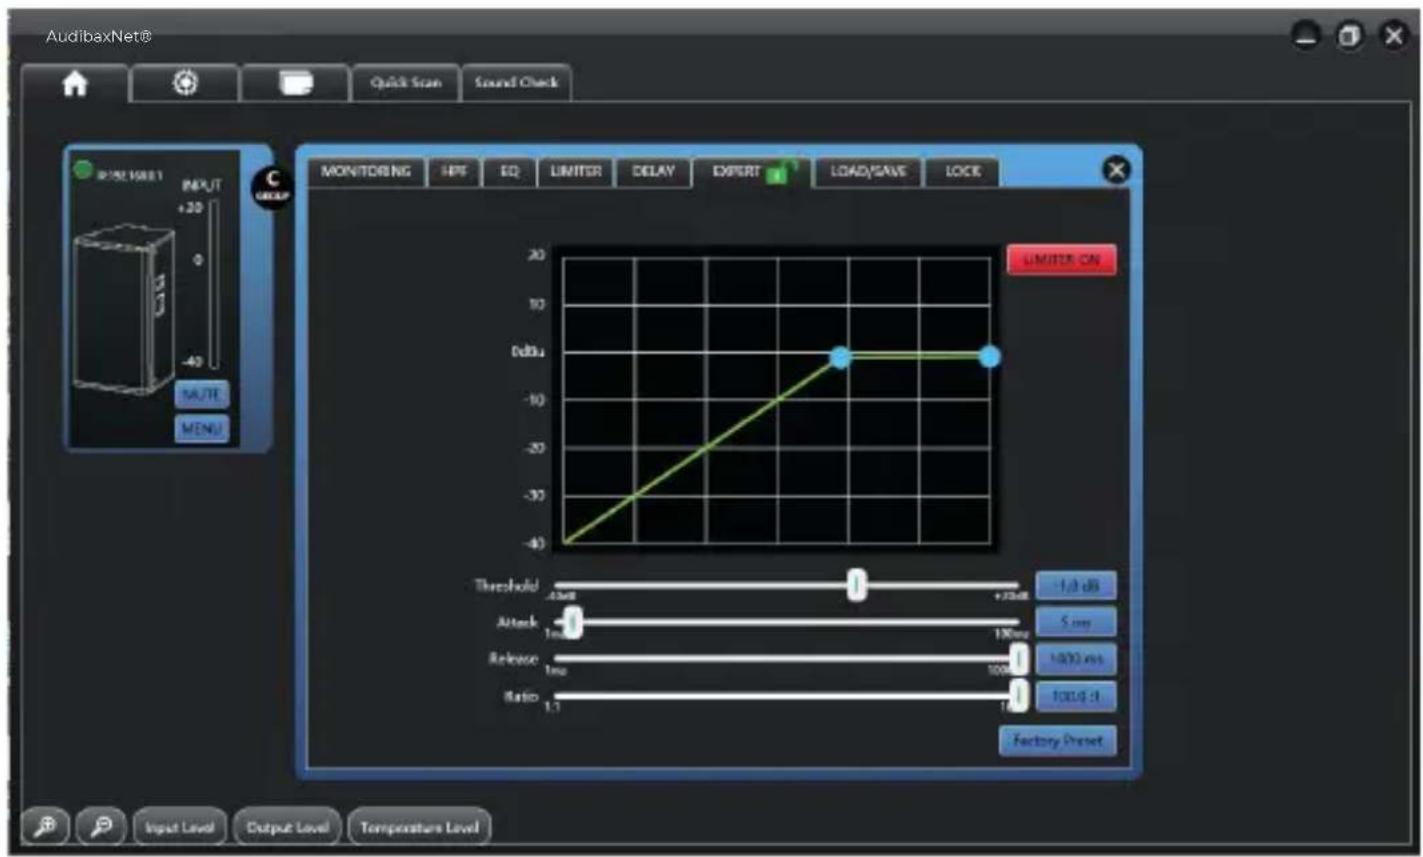
Task: Click the Temperature Level button
Action: click(x=419, y=827)
